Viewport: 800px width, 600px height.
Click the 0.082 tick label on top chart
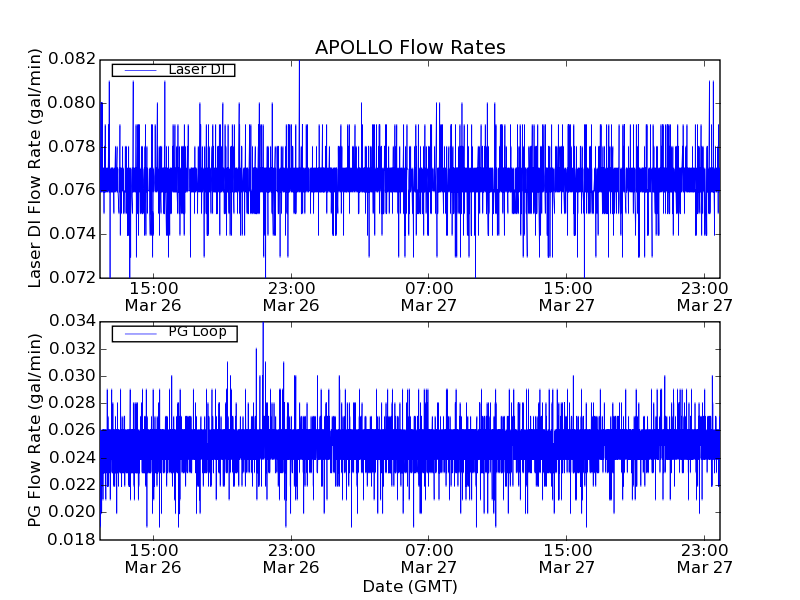[72, 59]
